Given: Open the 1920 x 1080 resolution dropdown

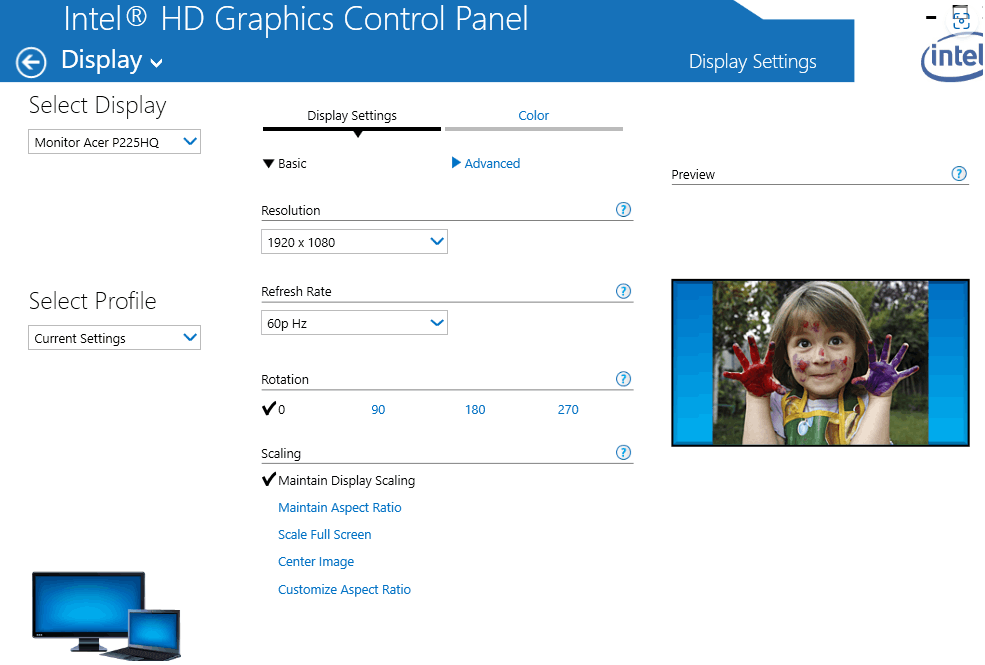Looking at the screenshot, I should [x=354, y=242].
